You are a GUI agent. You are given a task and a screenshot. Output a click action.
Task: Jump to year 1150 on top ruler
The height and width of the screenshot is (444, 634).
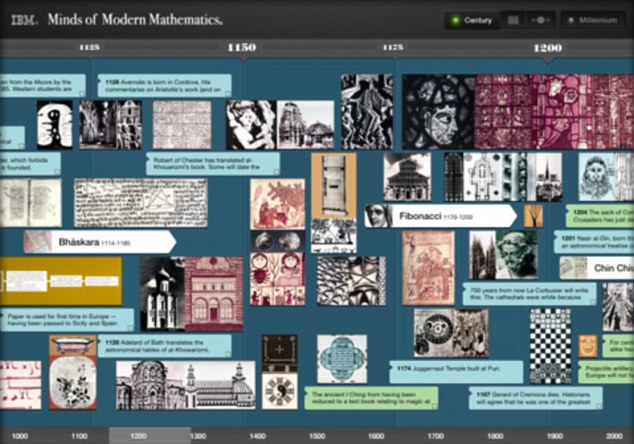241,47
